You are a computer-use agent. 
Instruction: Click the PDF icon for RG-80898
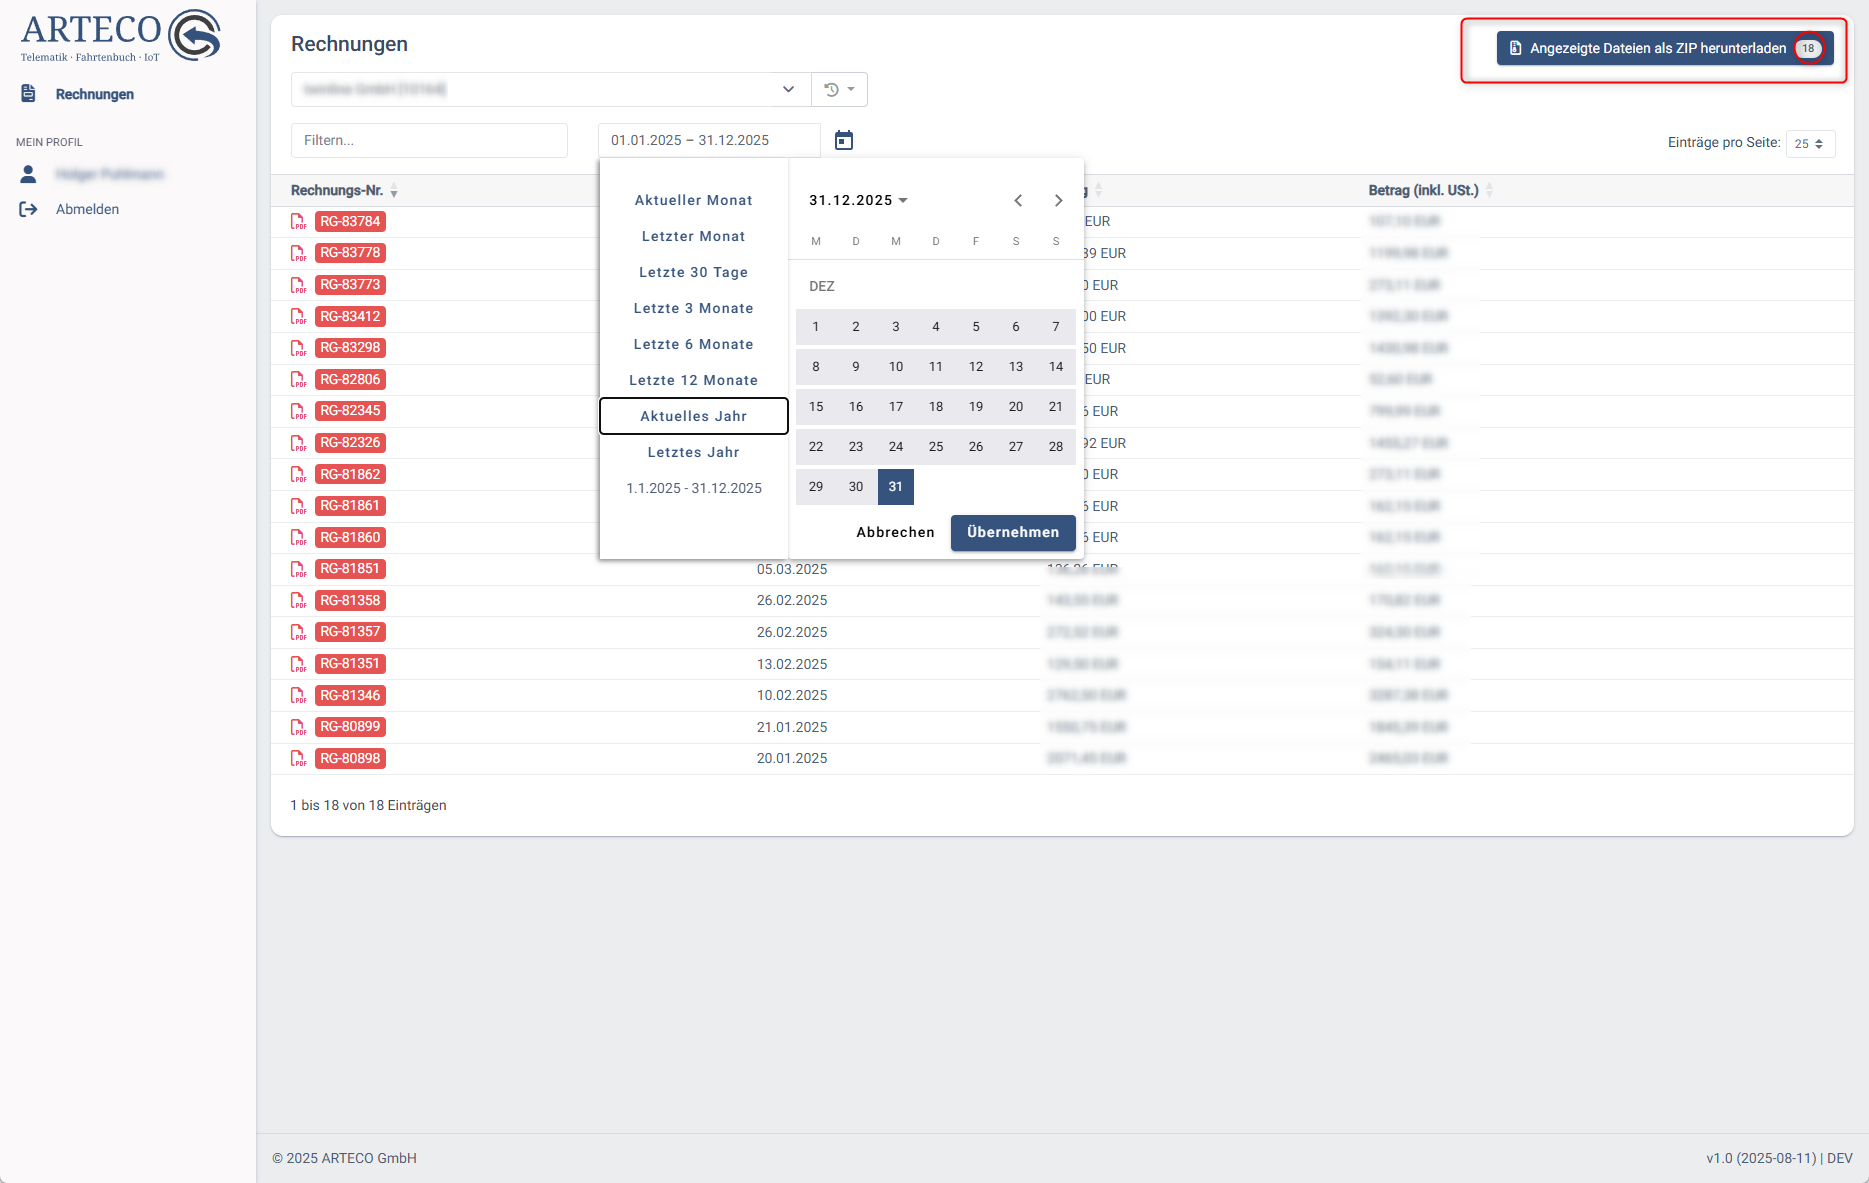coord(298,759)
